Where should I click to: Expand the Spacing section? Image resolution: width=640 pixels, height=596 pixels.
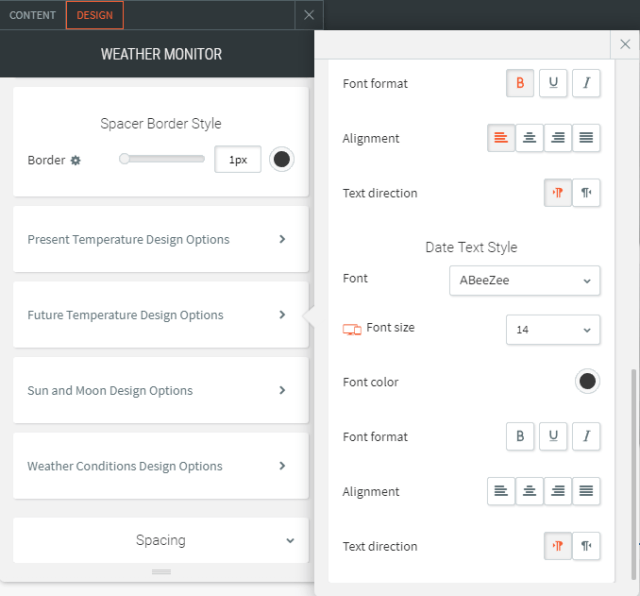161,540
